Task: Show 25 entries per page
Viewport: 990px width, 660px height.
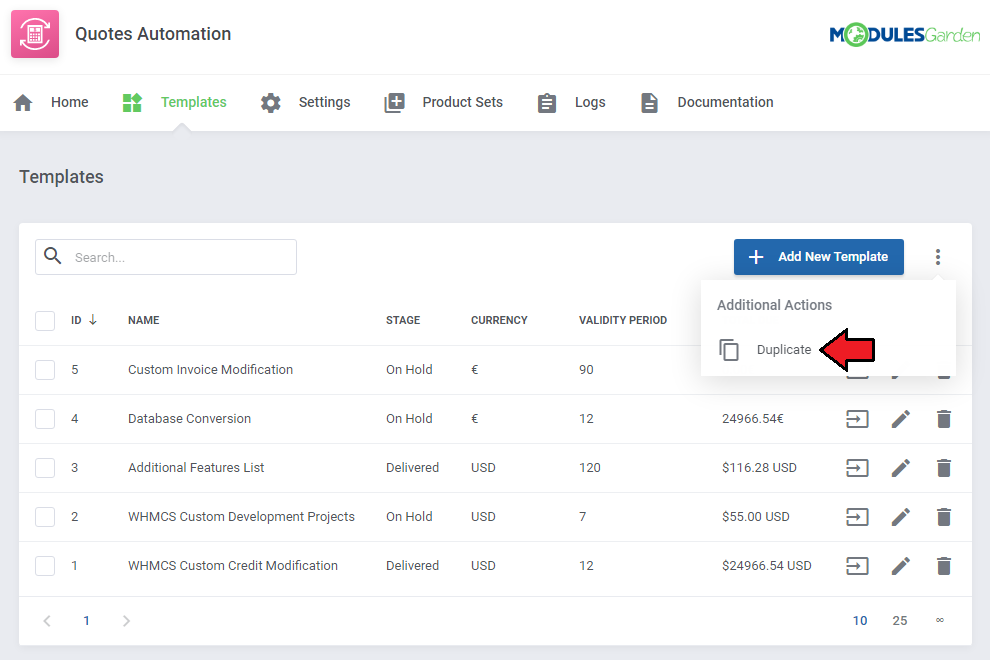Action: click(900, 621)
